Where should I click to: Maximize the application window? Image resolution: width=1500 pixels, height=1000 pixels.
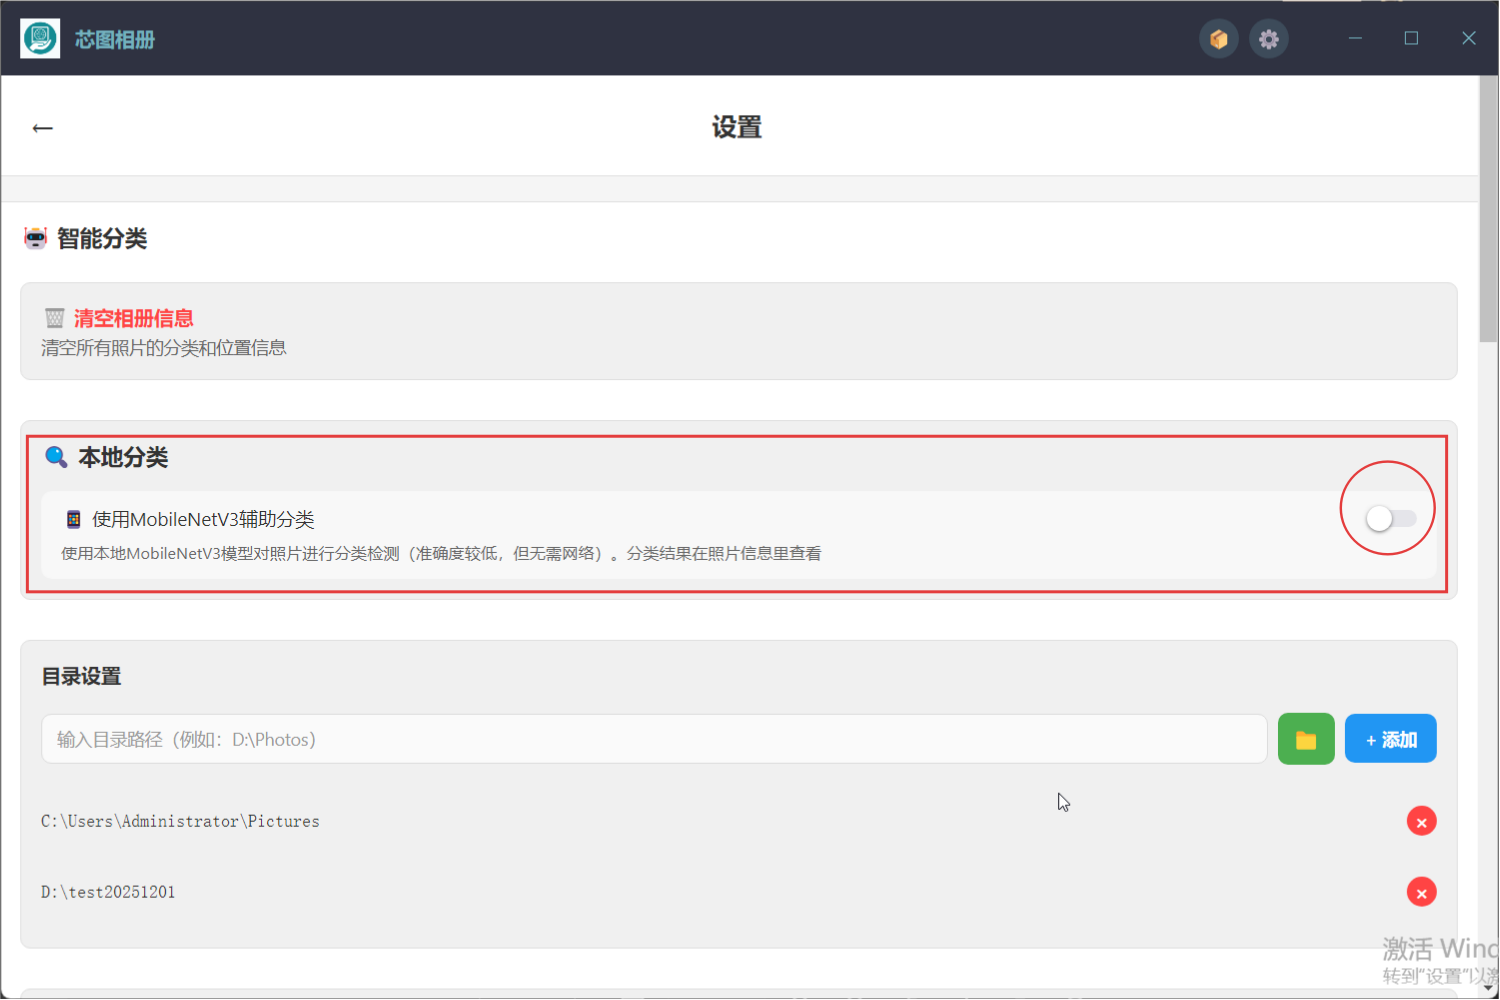tap(1411, 38)
